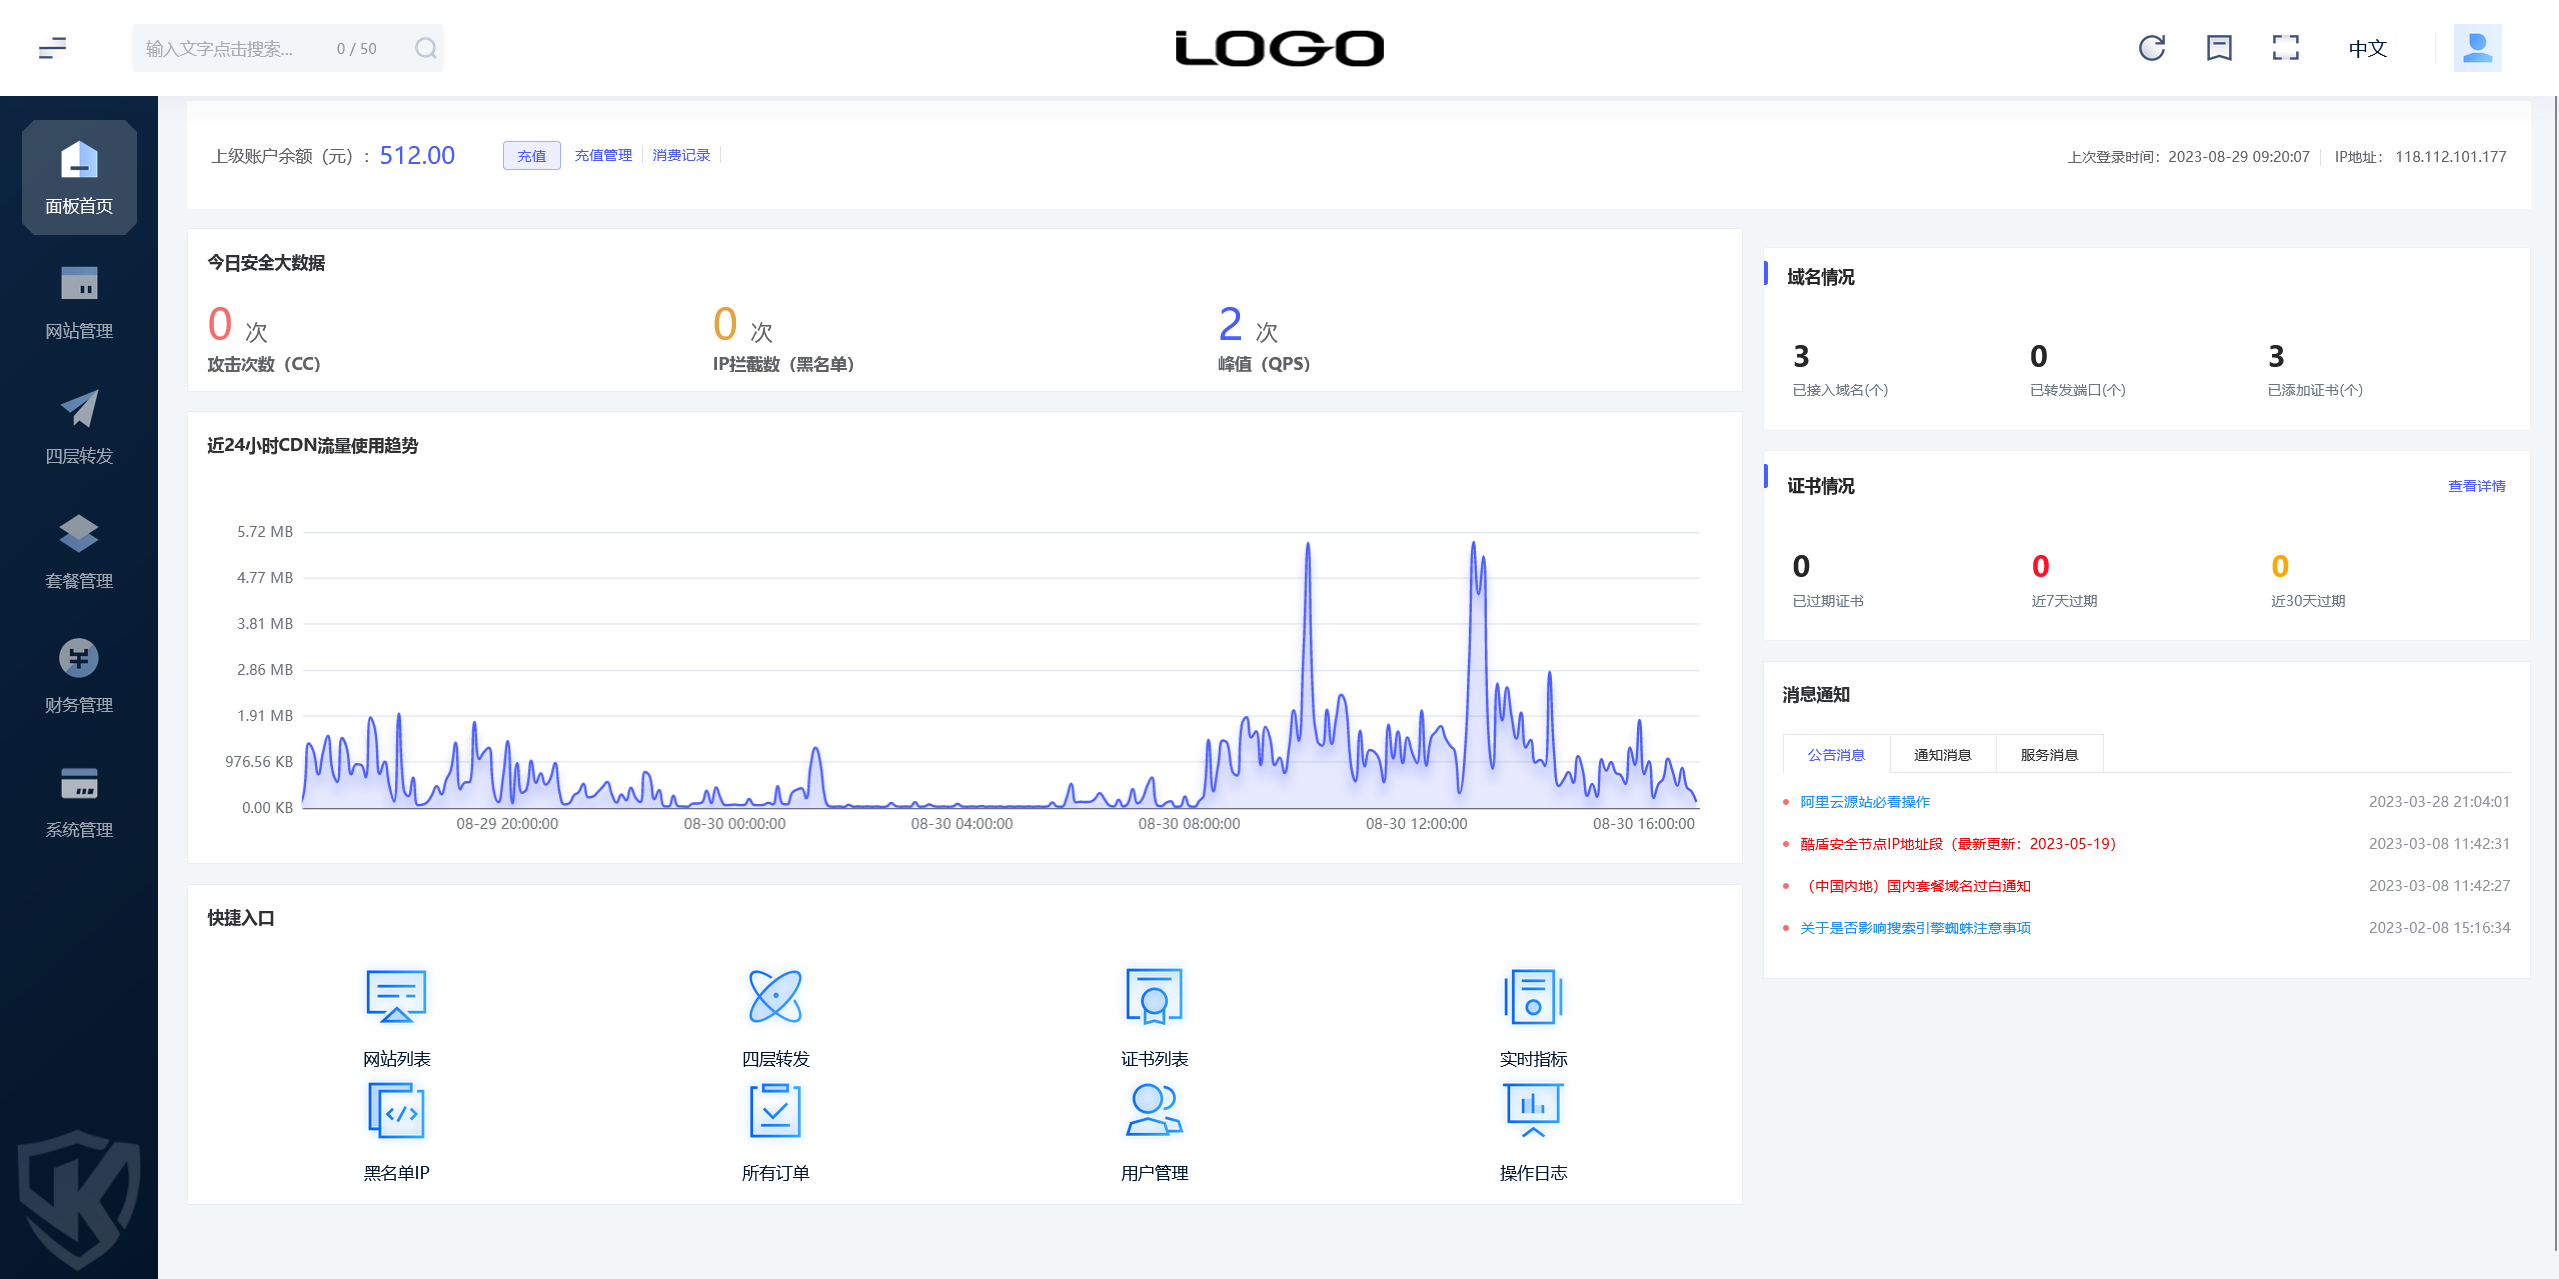The width and height of the screenshot is (2559, 1279).
Task: Switch to the 通知消息 tab
Action: pos(1942,755)
